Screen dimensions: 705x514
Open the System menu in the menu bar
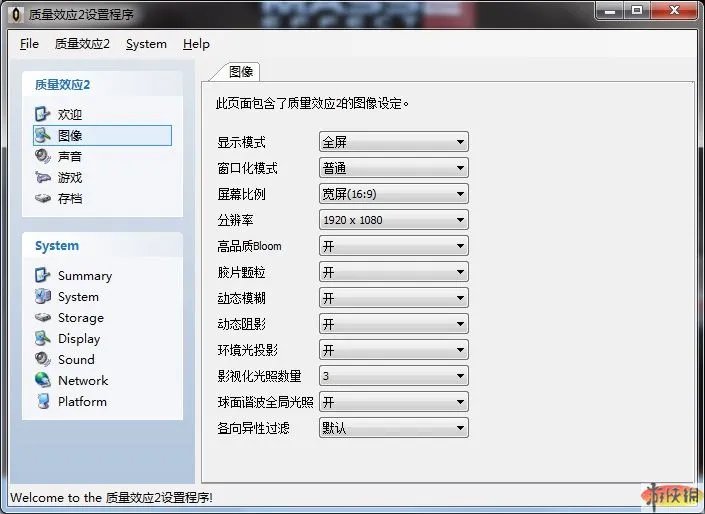(146, 44)
